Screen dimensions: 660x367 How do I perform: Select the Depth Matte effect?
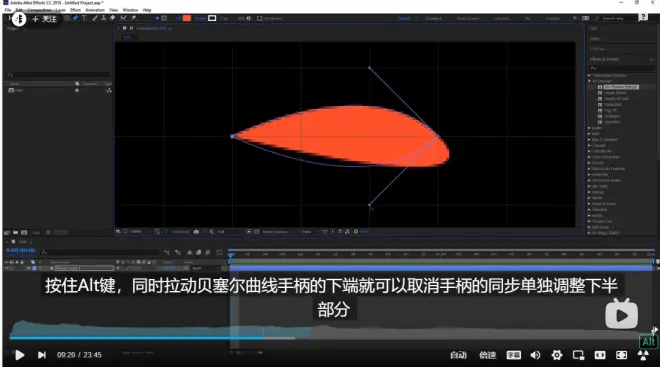pos(615,93)
